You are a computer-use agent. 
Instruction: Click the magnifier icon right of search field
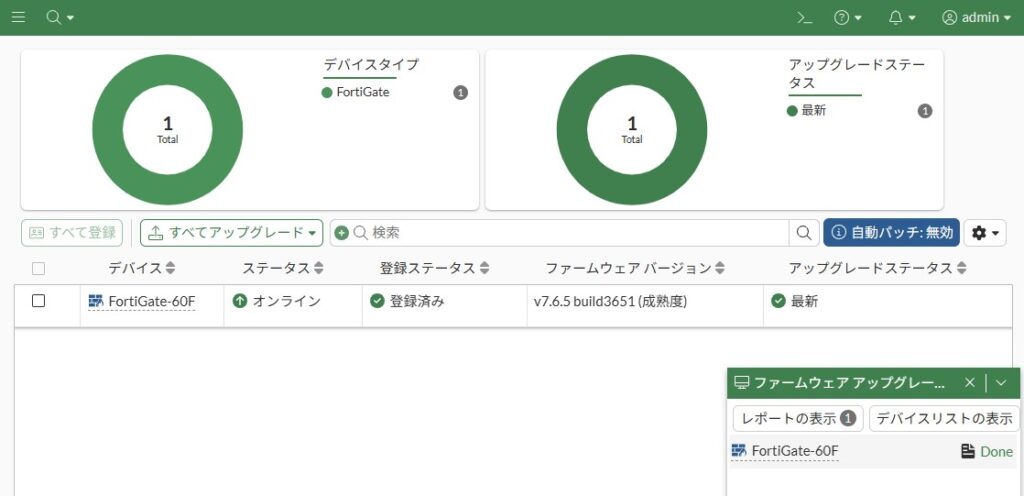(x=803, y=233)
